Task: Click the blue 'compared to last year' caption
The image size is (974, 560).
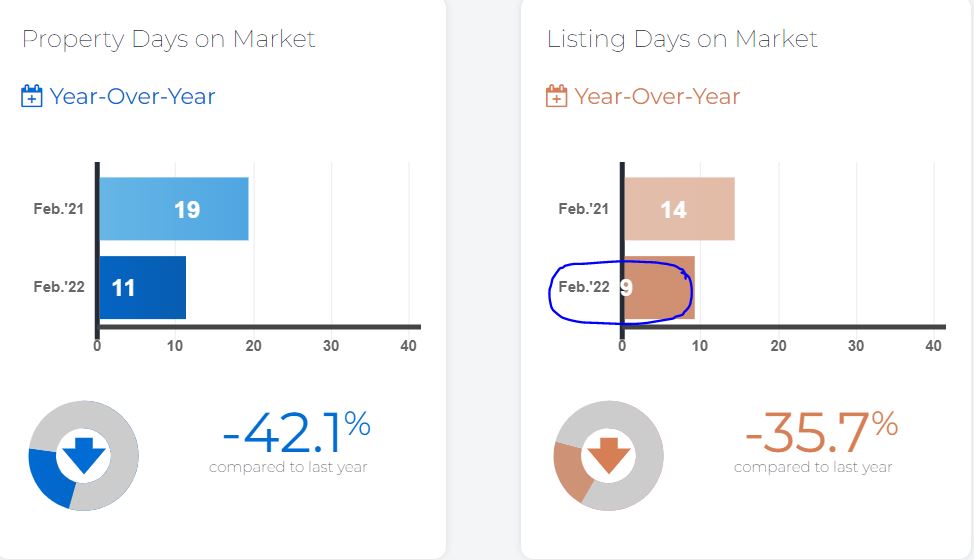Action: 288,467
